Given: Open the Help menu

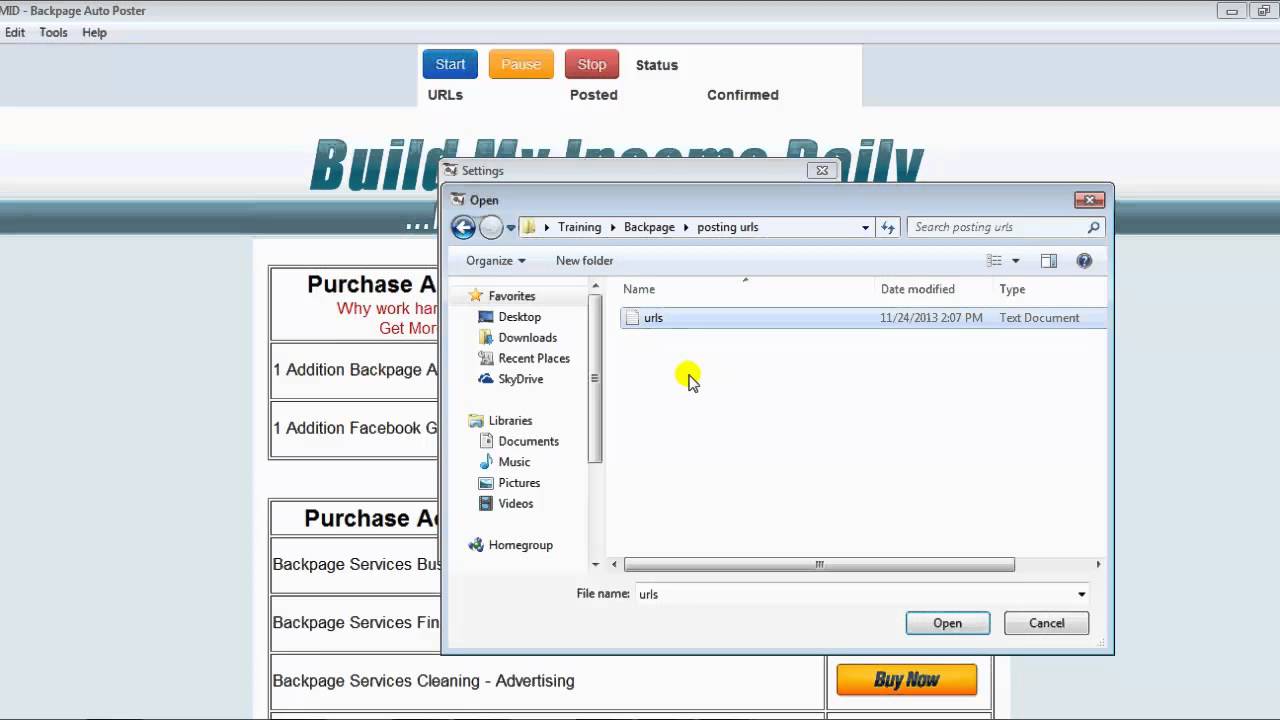Looking at the screenshot, I should coord(94,33).
